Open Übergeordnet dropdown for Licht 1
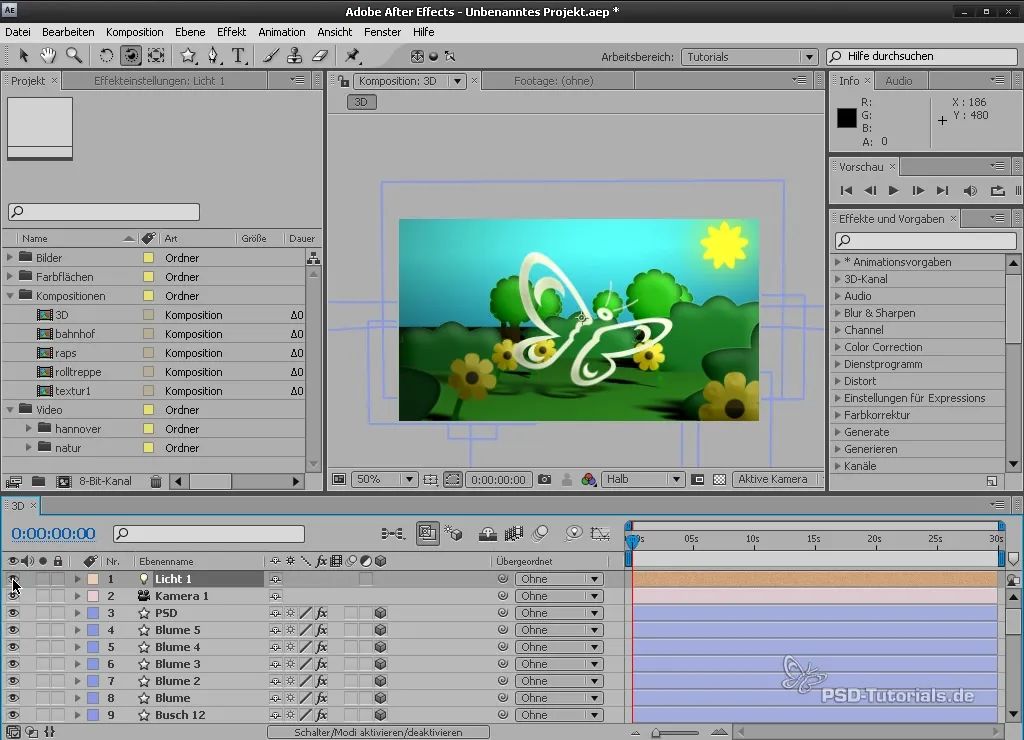 click(x=559, y=579)
